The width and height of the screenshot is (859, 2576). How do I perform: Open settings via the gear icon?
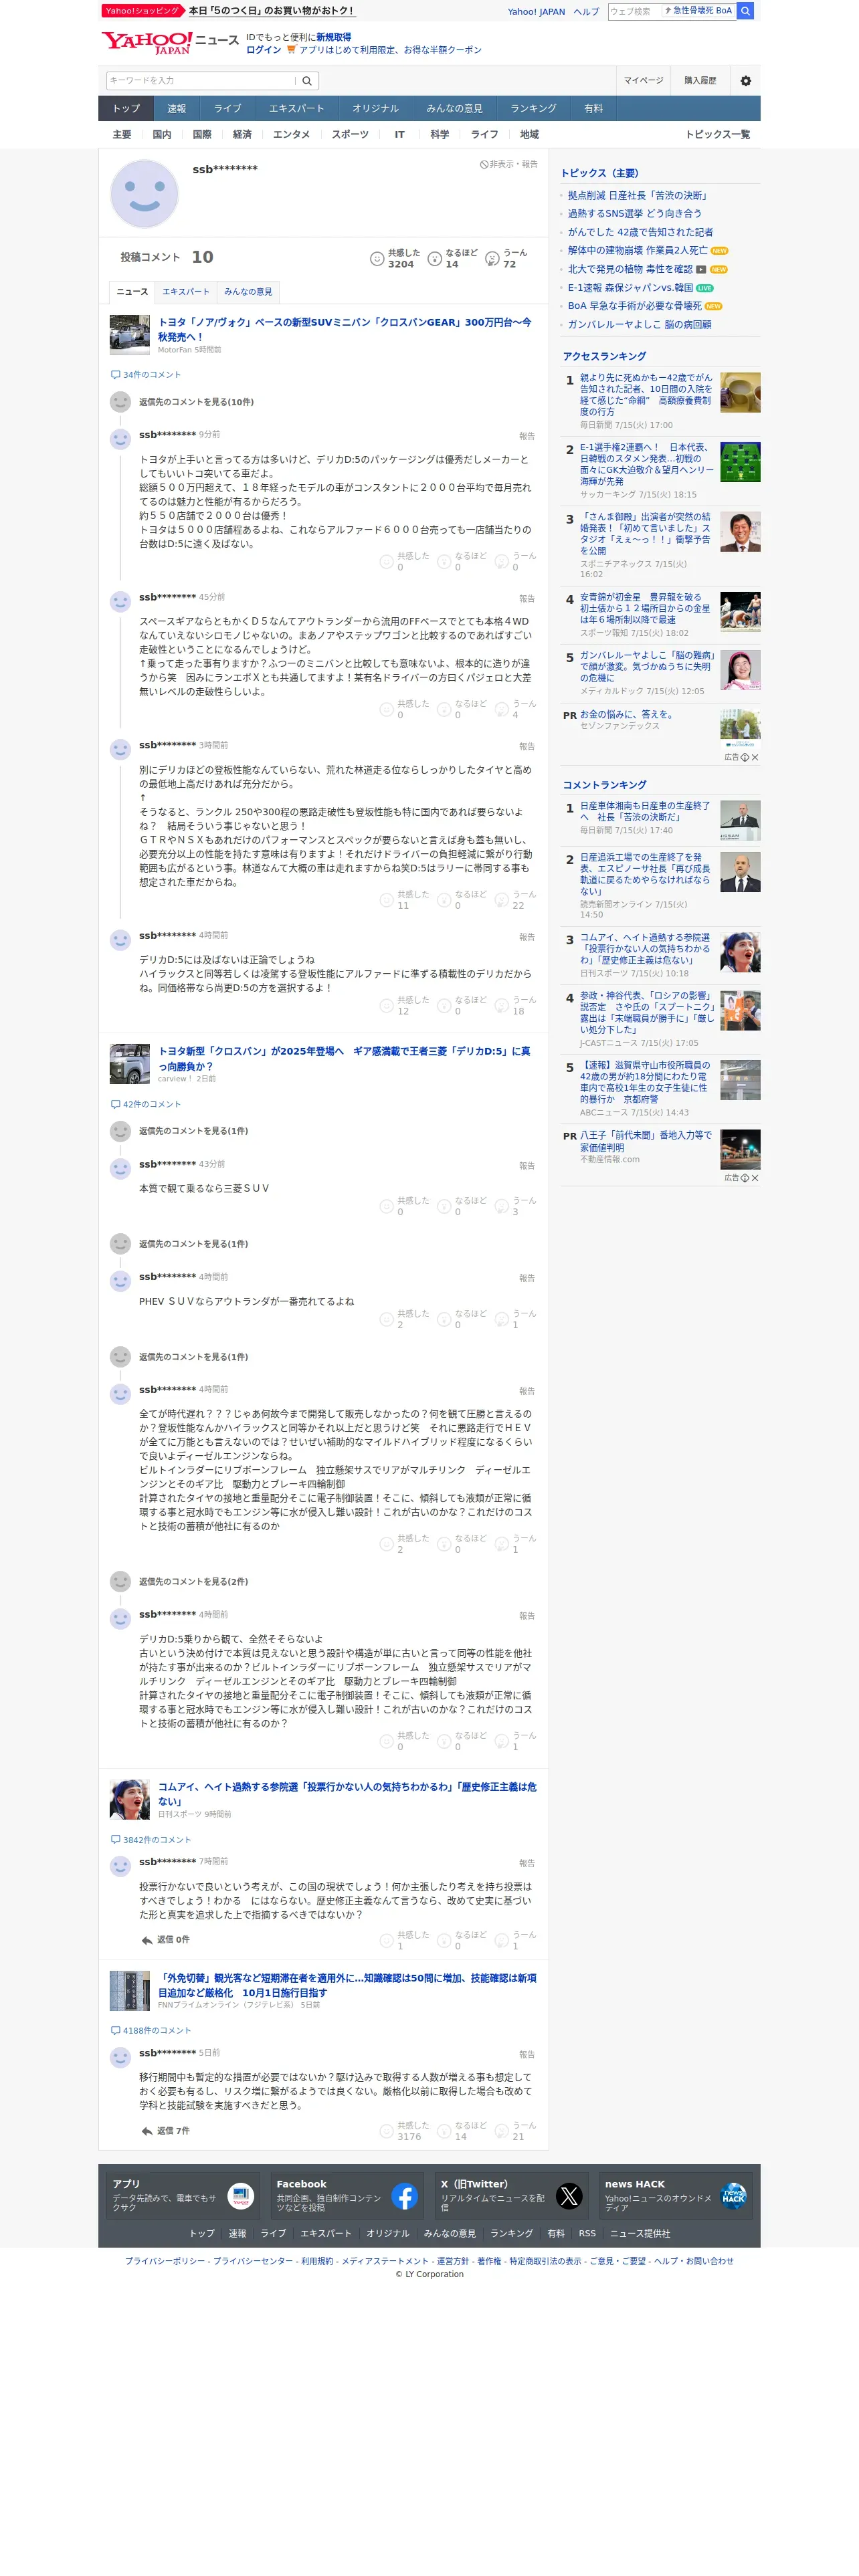point(745,81)
